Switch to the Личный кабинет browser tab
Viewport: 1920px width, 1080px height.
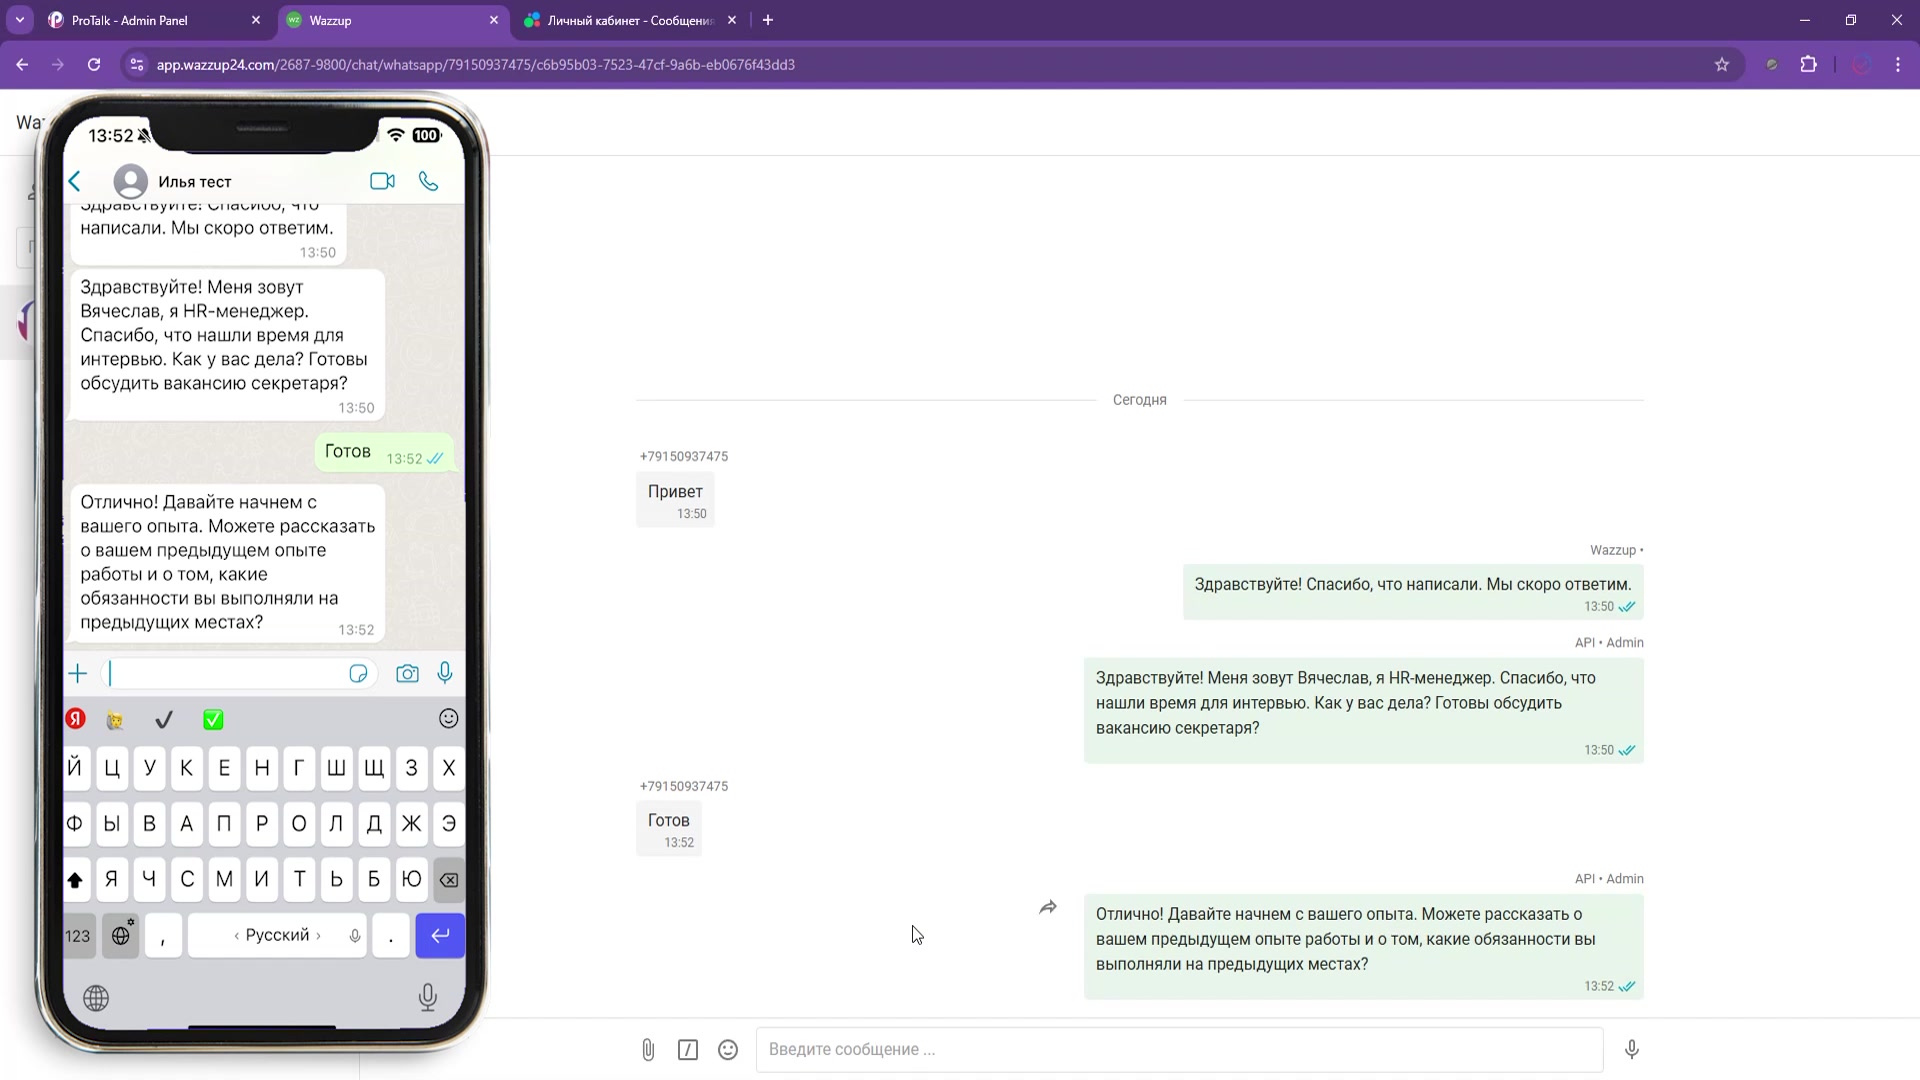pyautogui.click(x=631, y=20)
